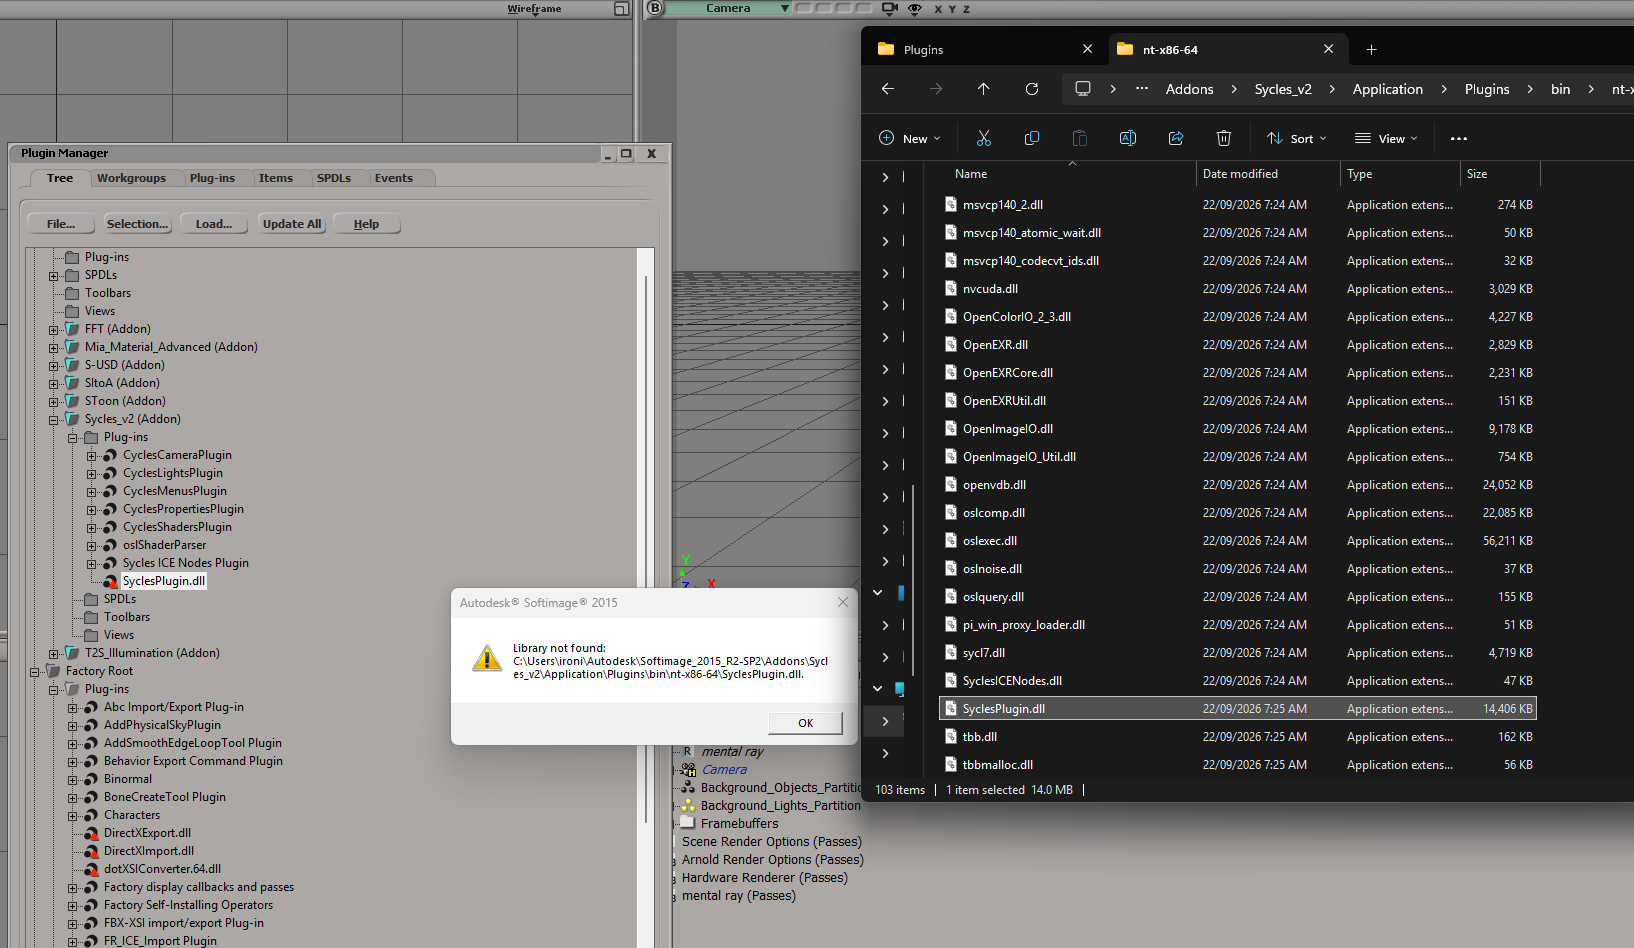Go up one folder level in File Explorer
This screenshot has width=1634, height=948.
[x=984, y=89]
